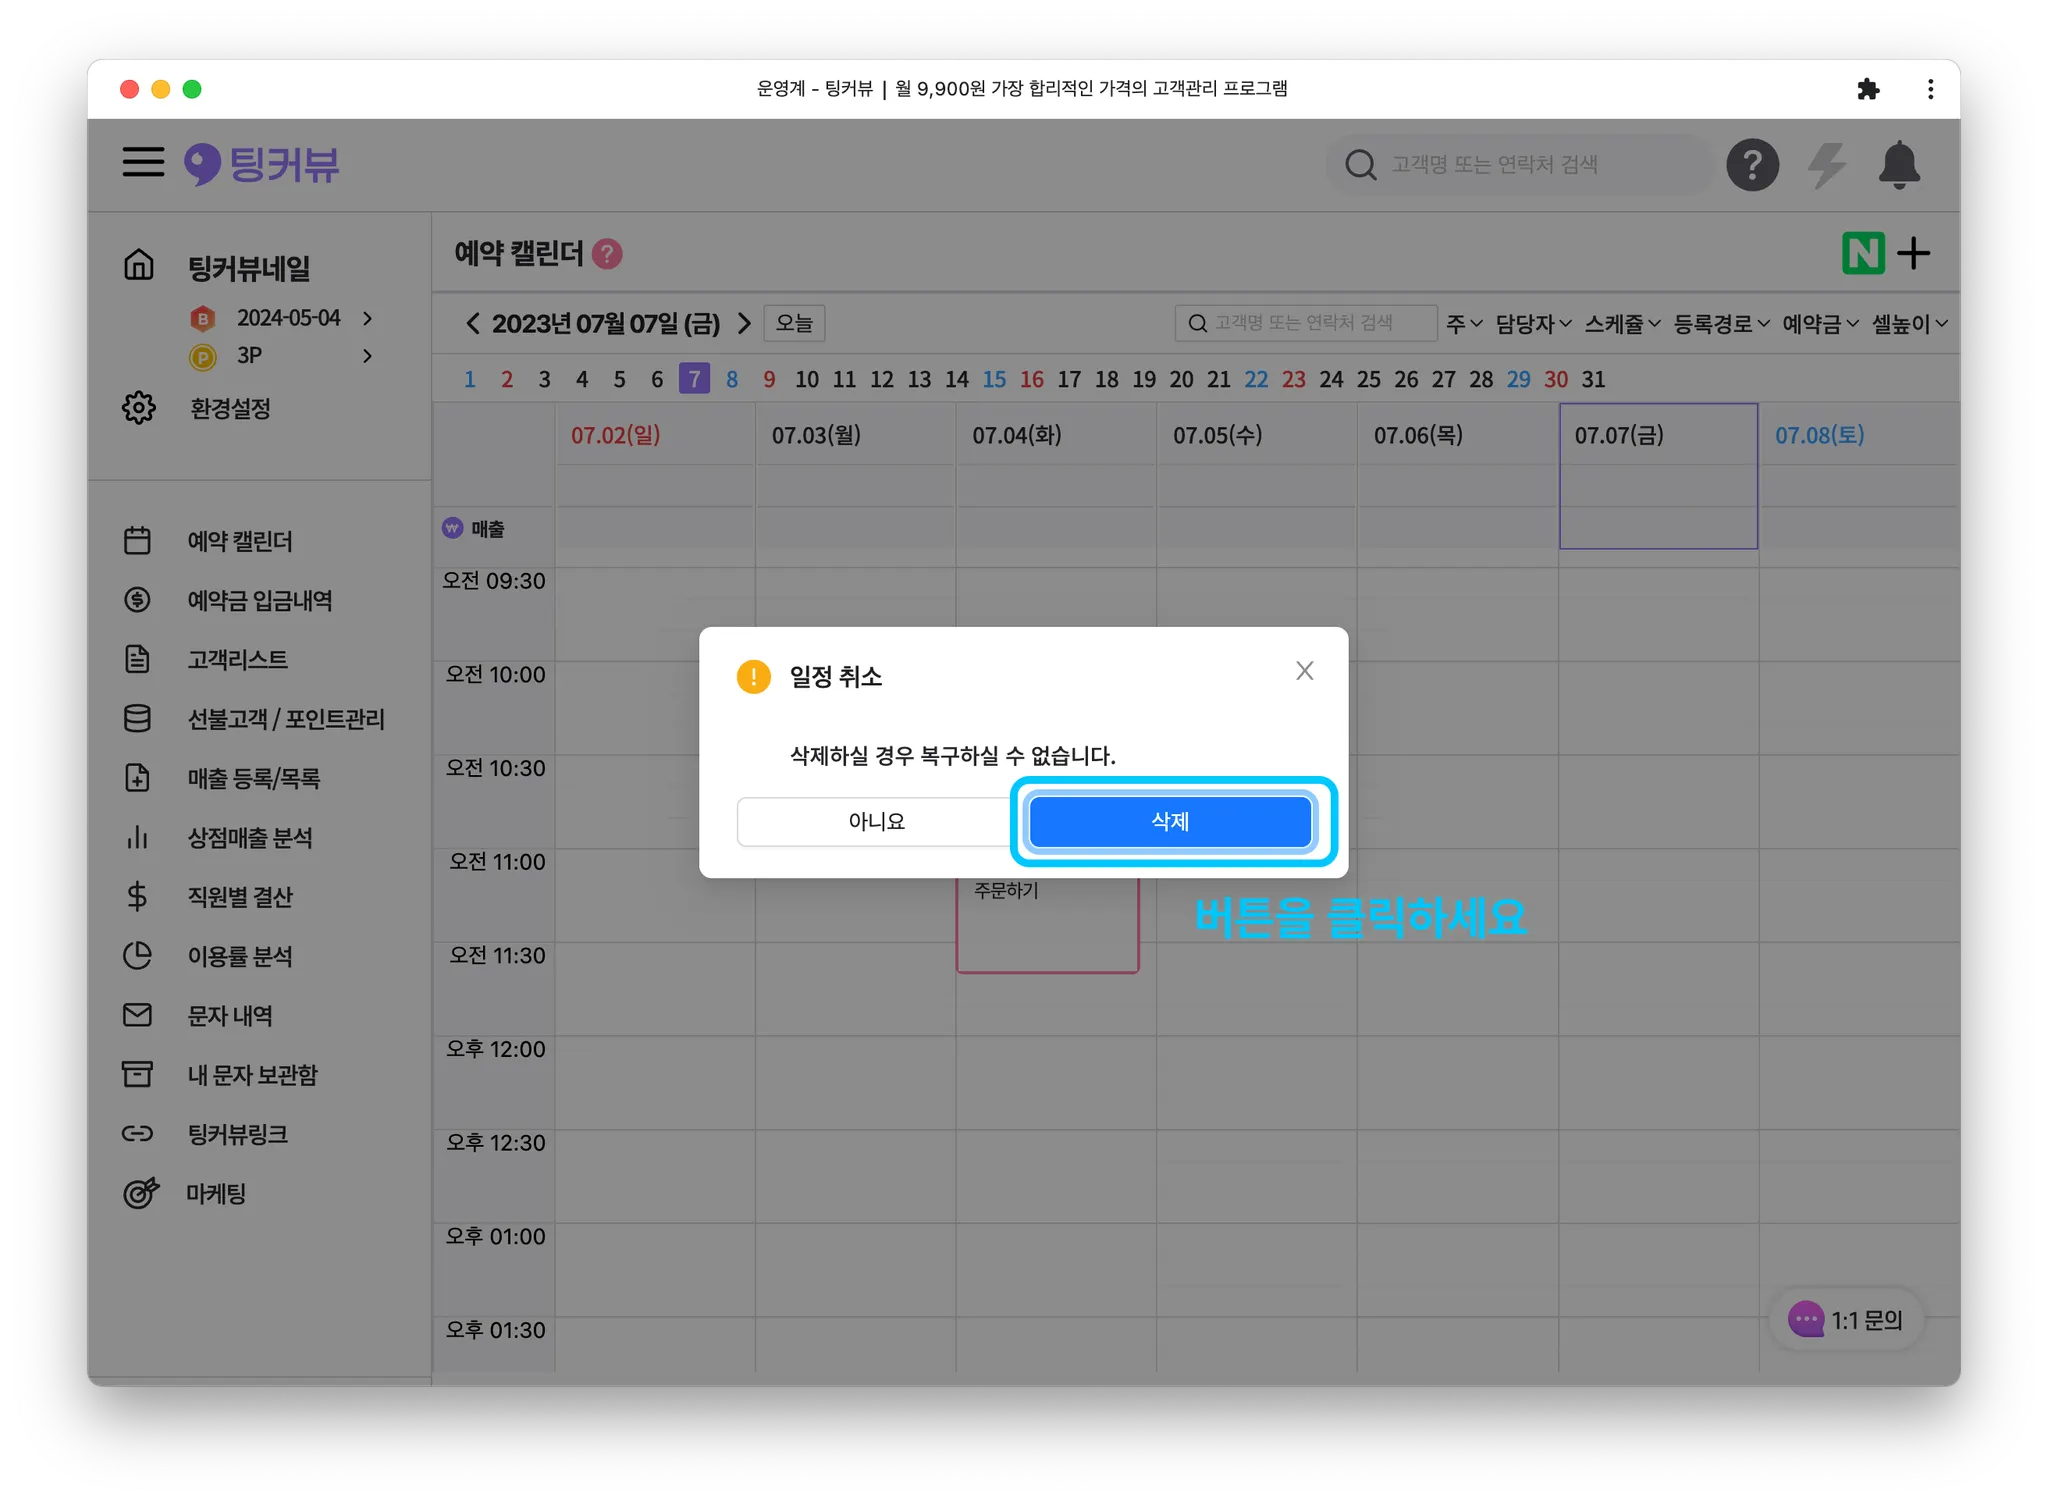The height and width of the screenshot is (1502, 2048).
Task: Click 아니요 to cancel deletion
Action: pos(876,821)
